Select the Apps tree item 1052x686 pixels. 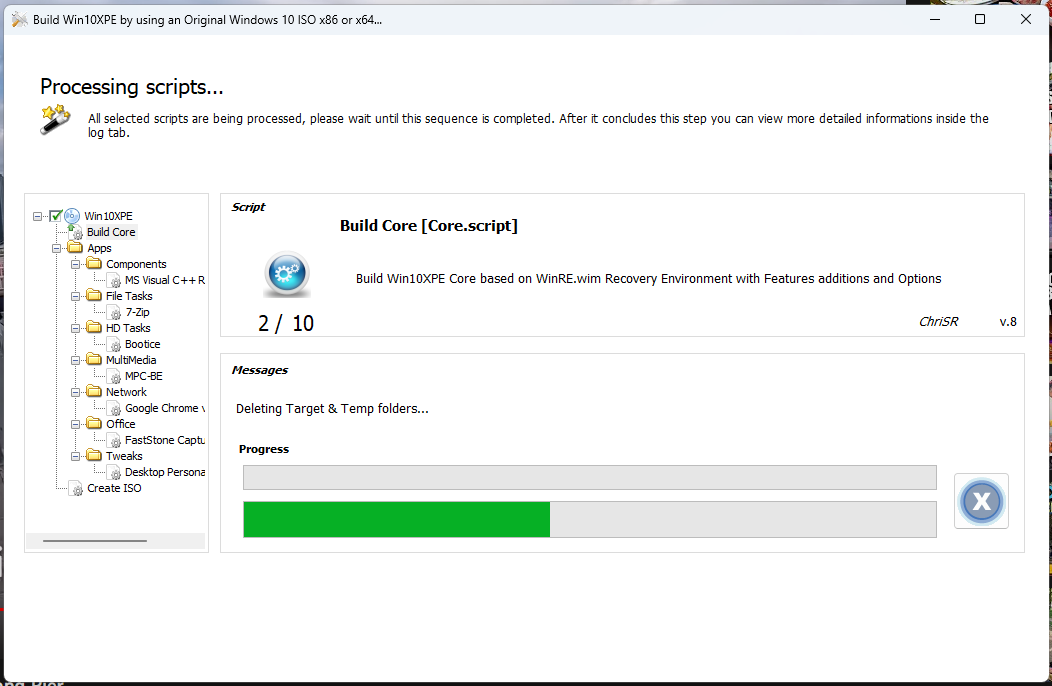(x=99, y=248)
